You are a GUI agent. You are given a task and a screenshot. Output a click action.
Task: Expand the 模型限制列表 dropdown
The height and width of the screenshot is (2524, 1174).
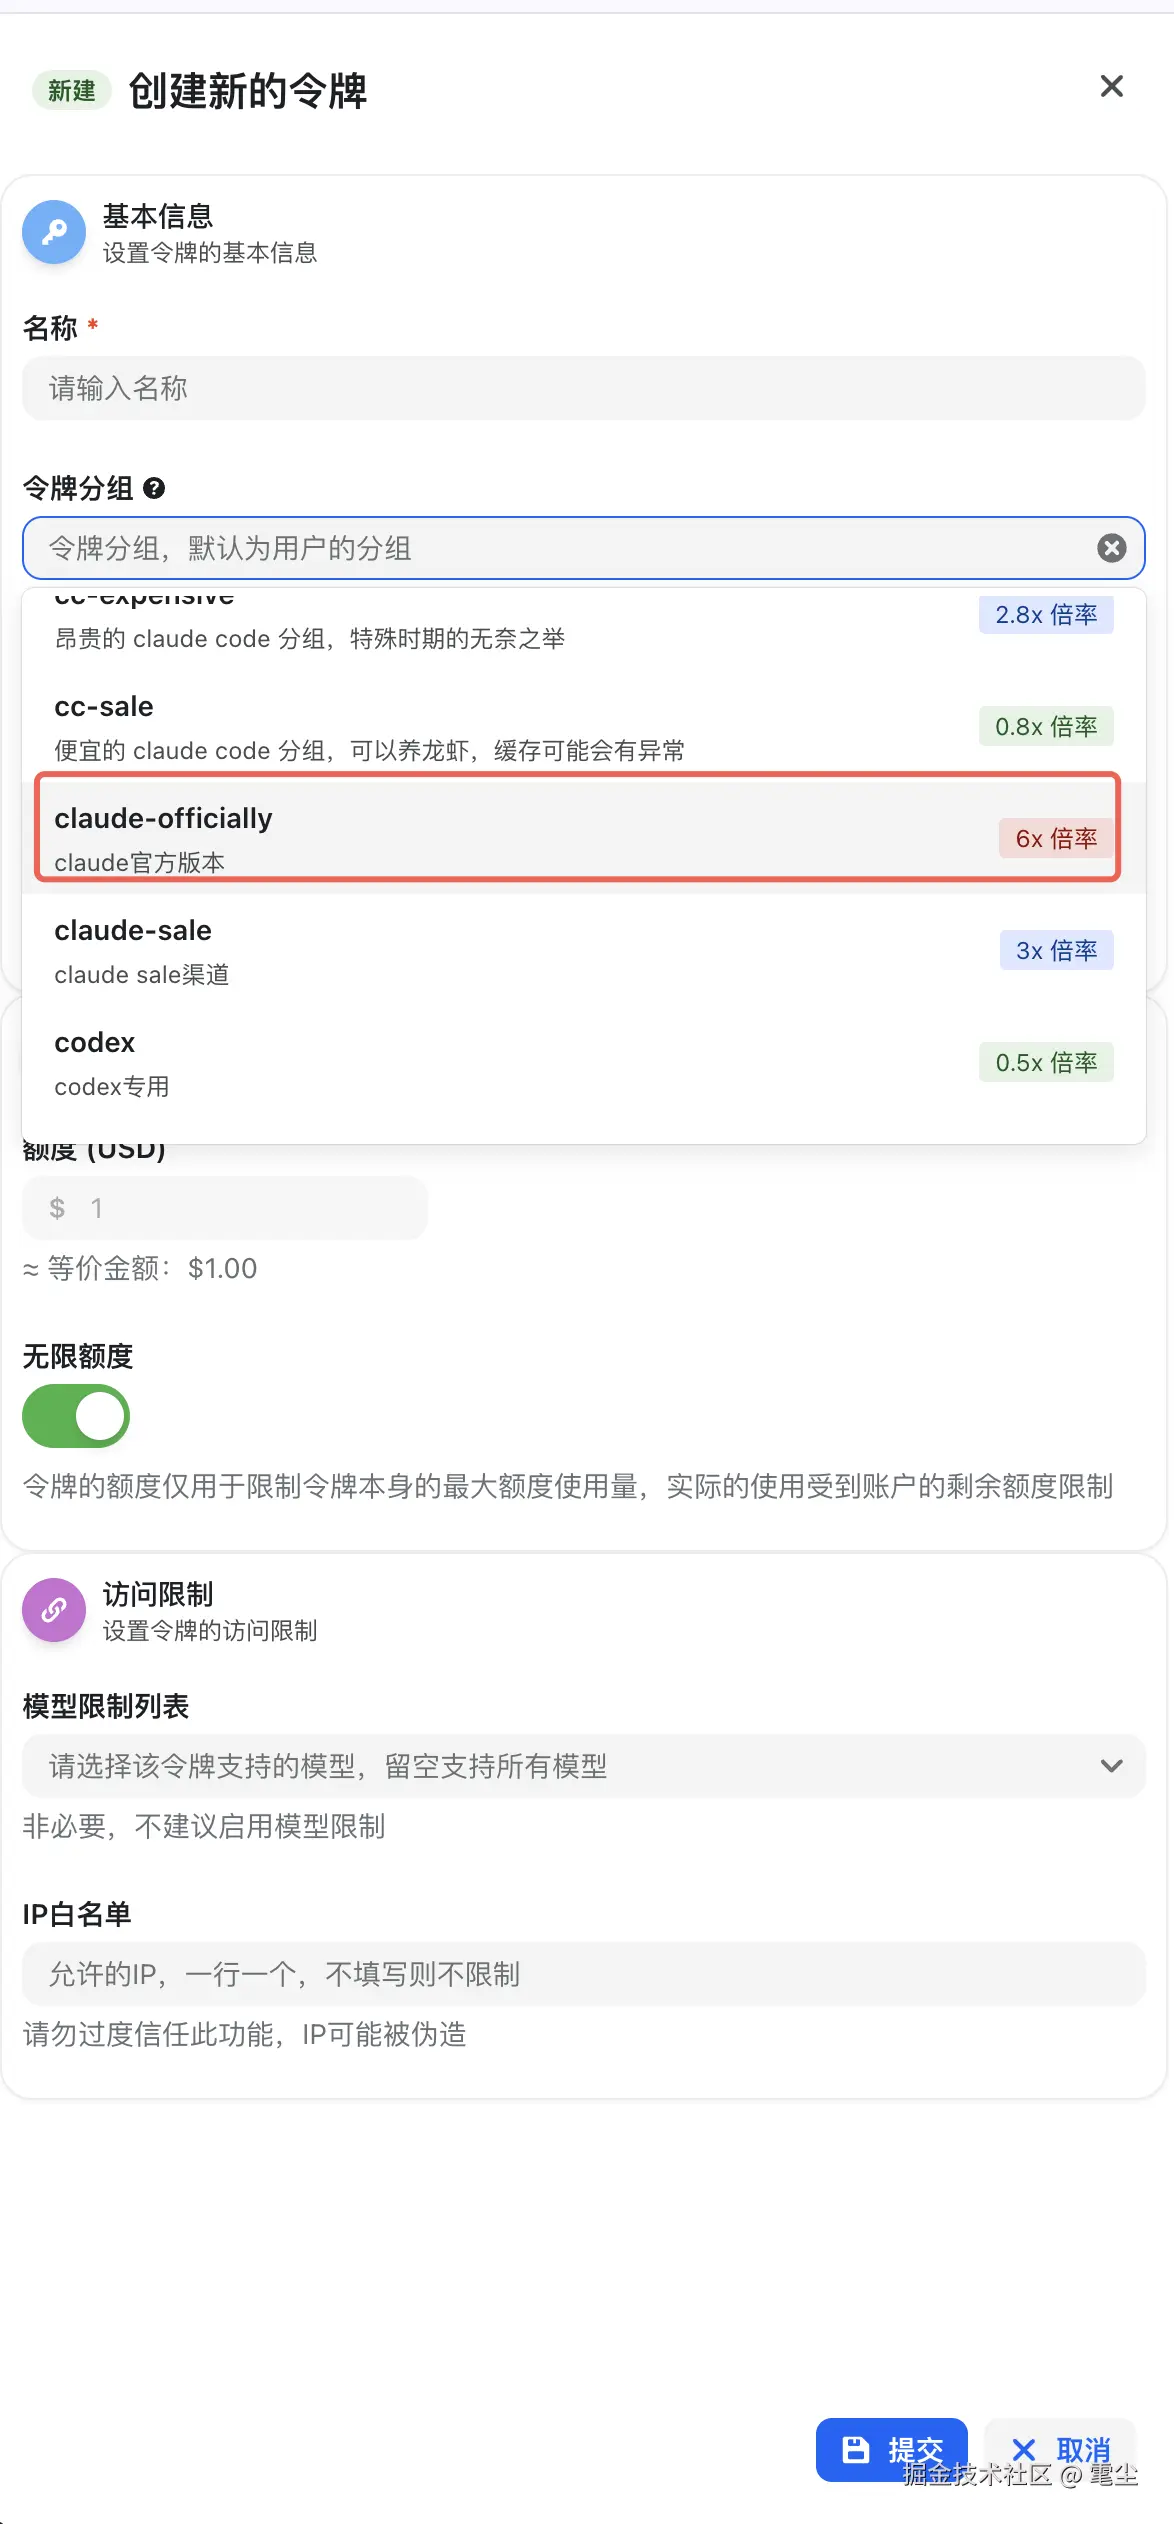point(584,1766)
